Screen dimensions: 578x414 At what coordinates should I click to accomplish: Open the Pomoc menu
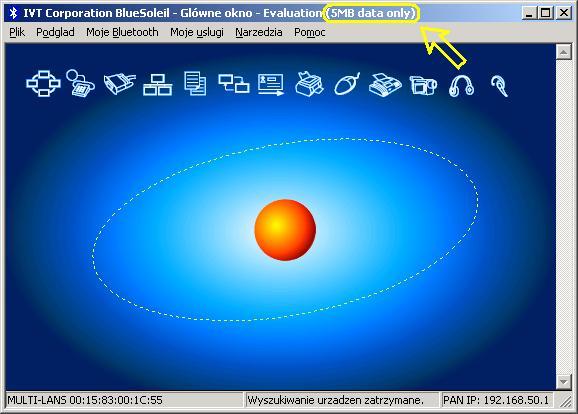coord(310,32)
